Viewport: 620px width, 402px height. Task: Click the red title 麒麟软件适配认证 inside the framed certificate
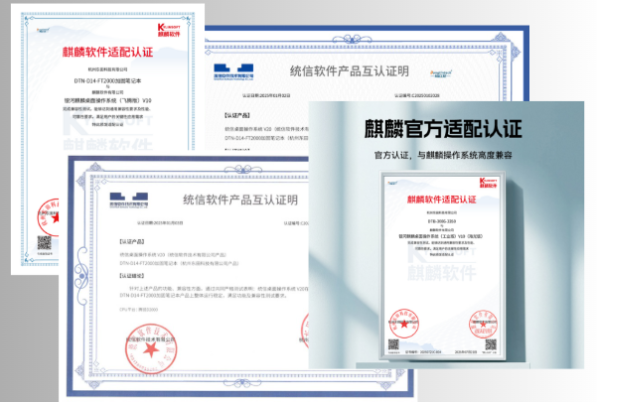coord(442,199)
